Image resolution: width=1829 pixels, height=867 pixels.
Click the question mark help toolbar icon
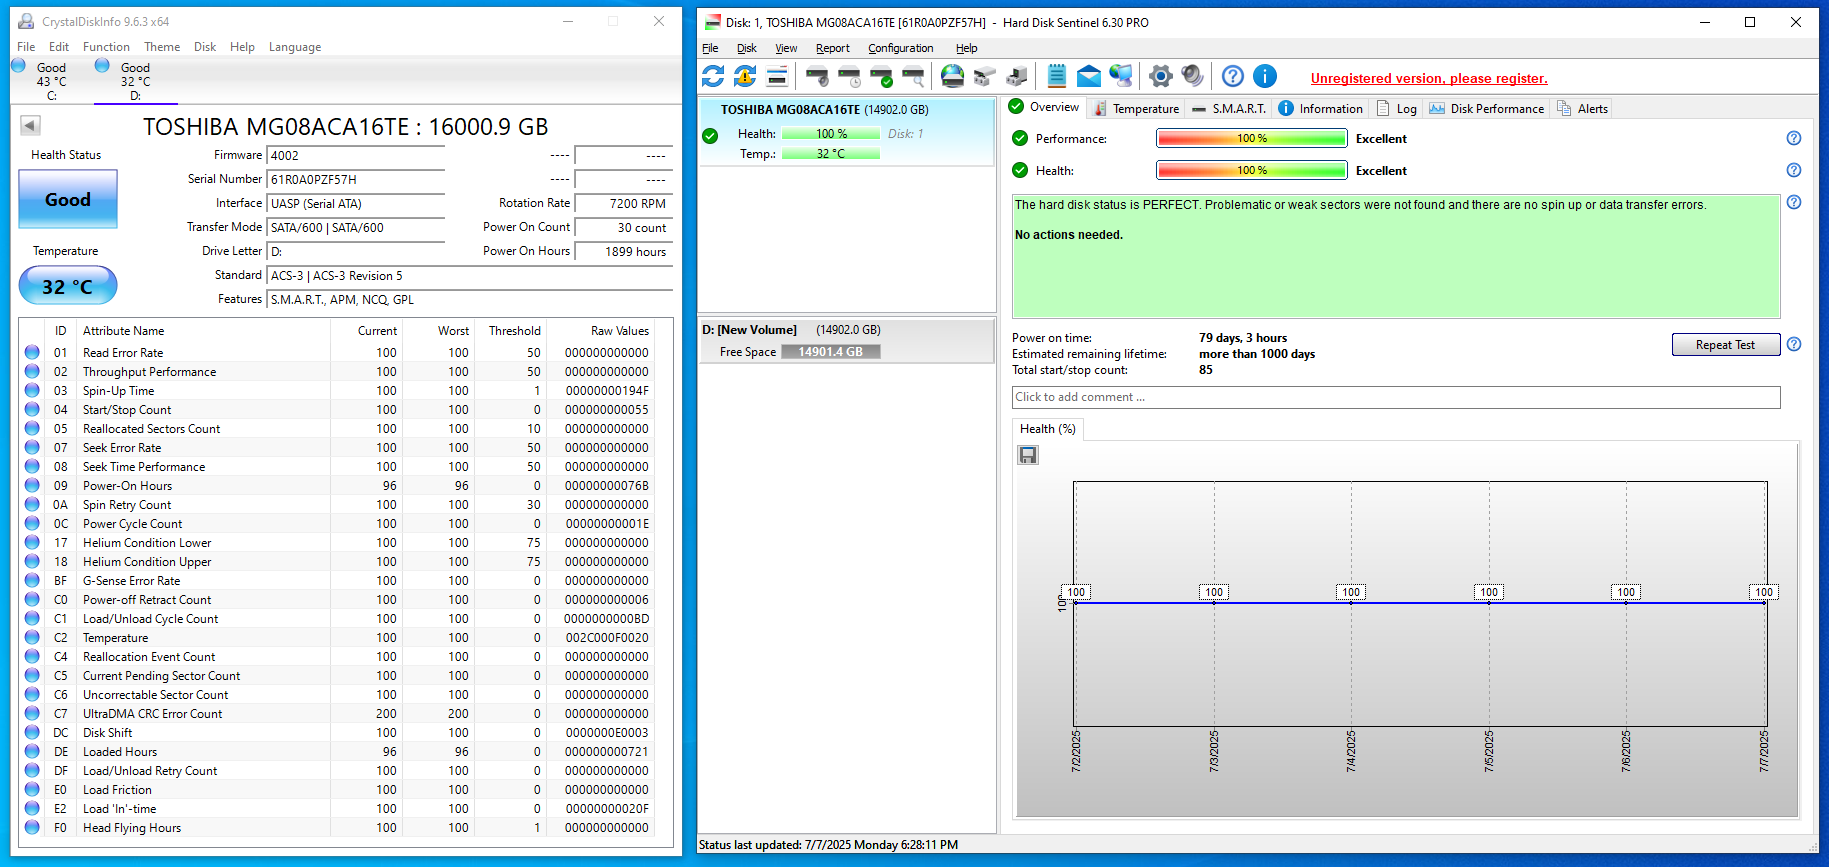click(x=1233, y=76)
